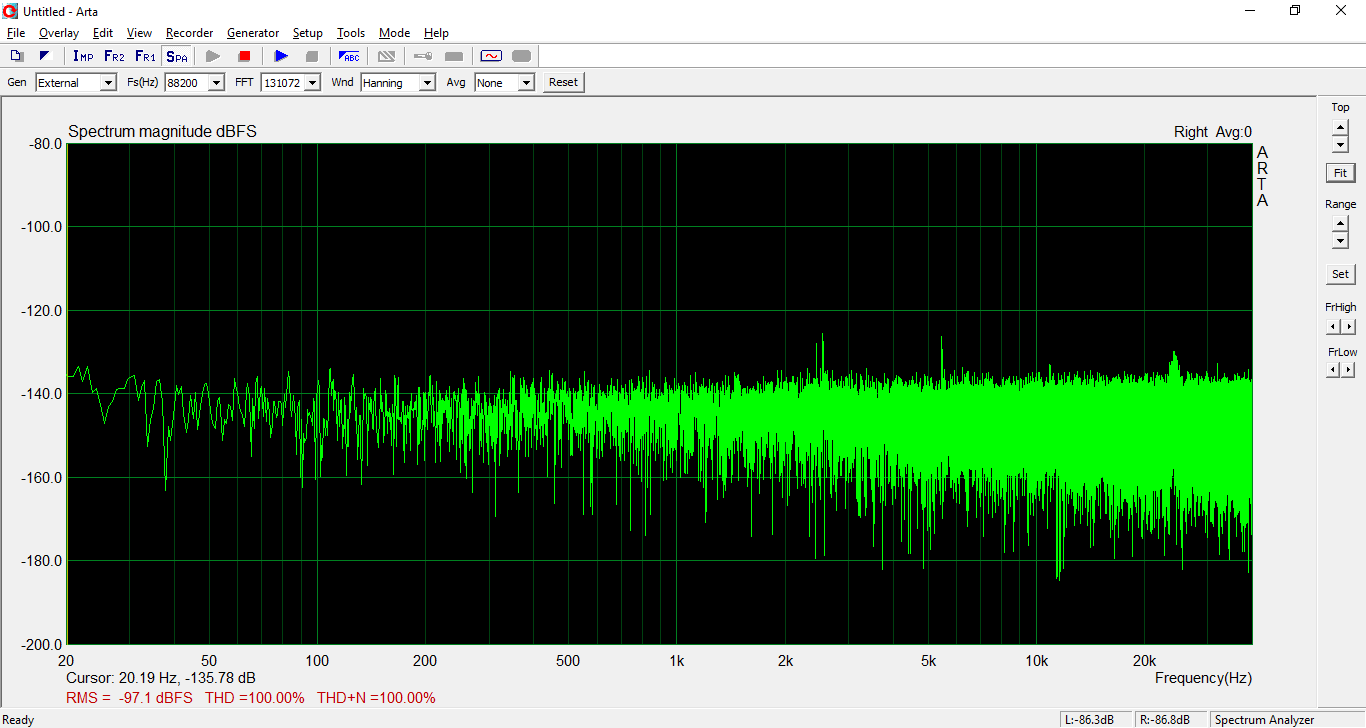The height and width of the screenshot is (728, 1366).
Task: Click the Ready status bar text
Action: 19,720
